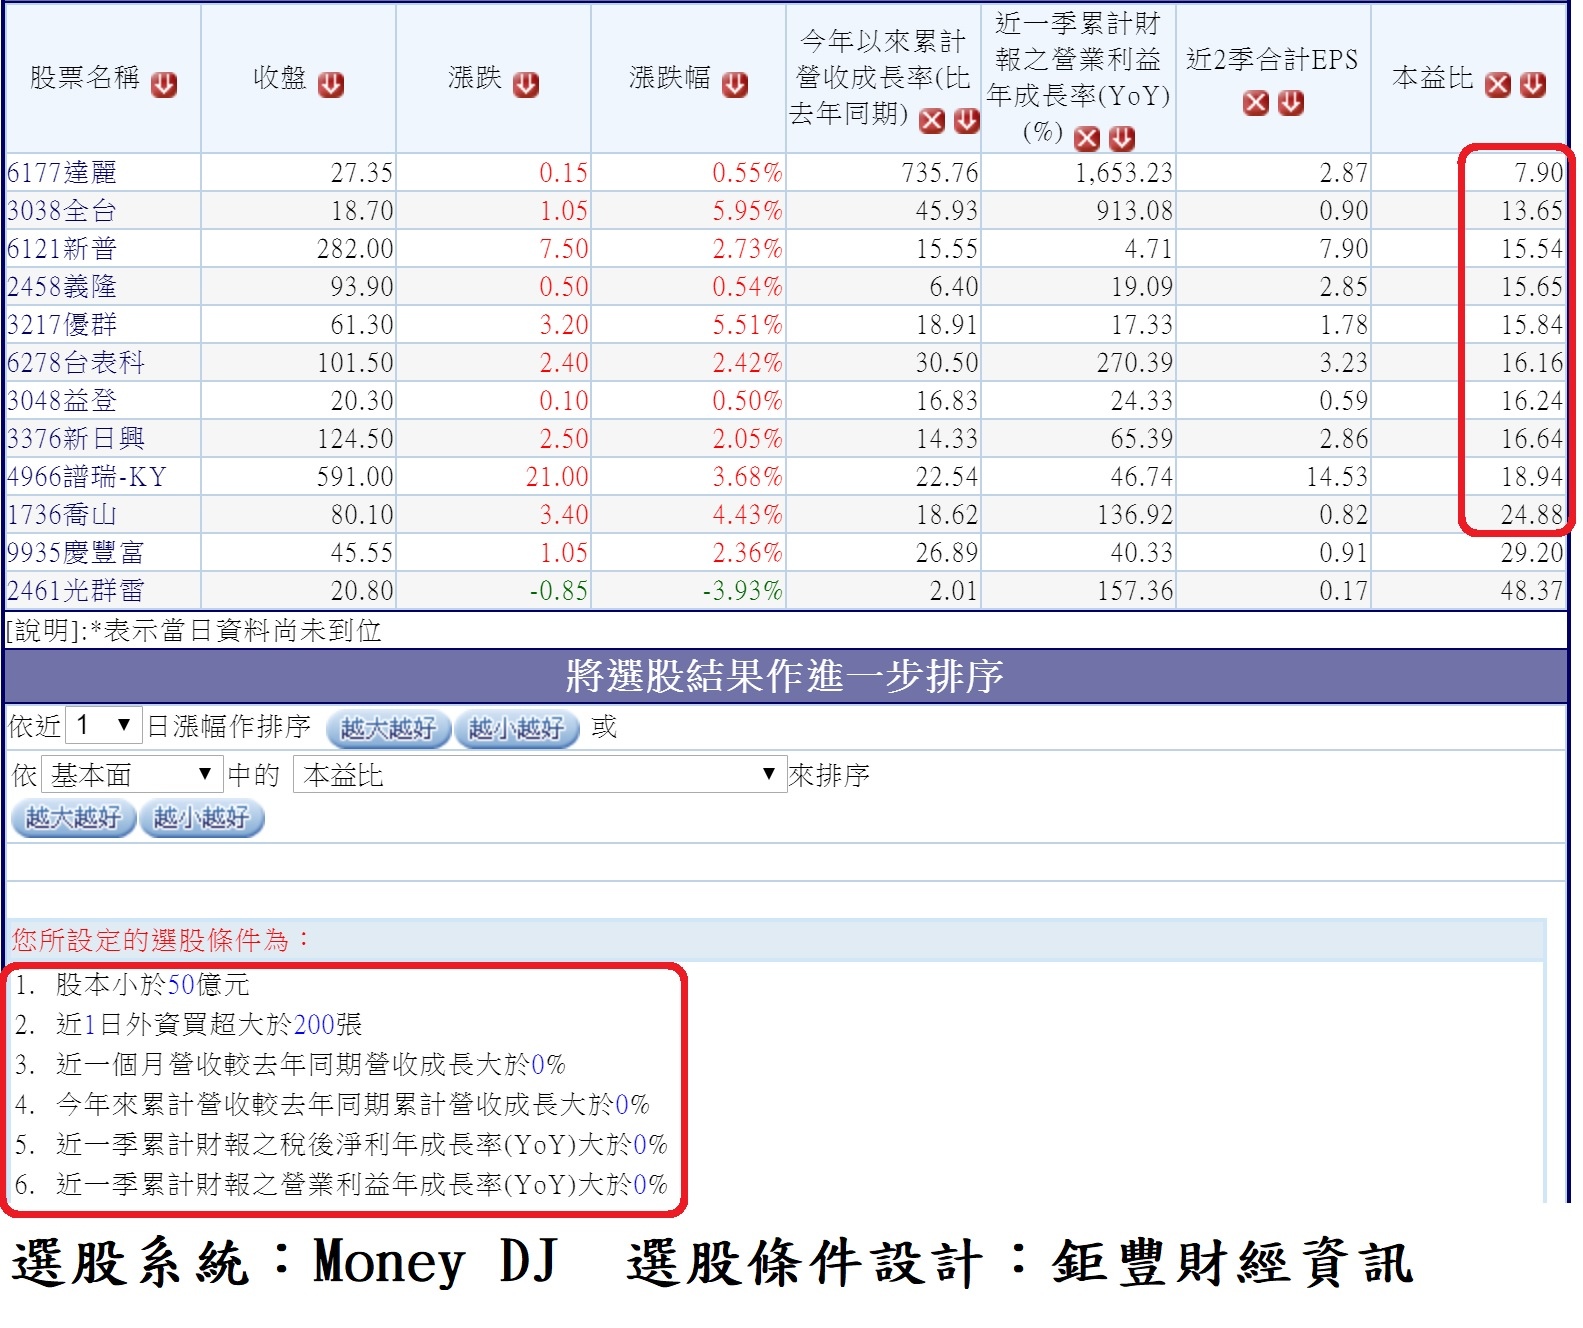
Task: Open stock link 6121新普
Action: pyautogui.click(x=62, y=249)
